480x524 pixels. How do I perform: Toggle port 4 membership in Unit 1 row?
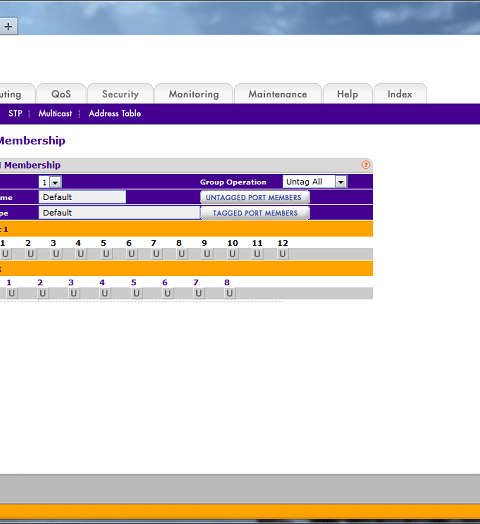click(81, 254)
